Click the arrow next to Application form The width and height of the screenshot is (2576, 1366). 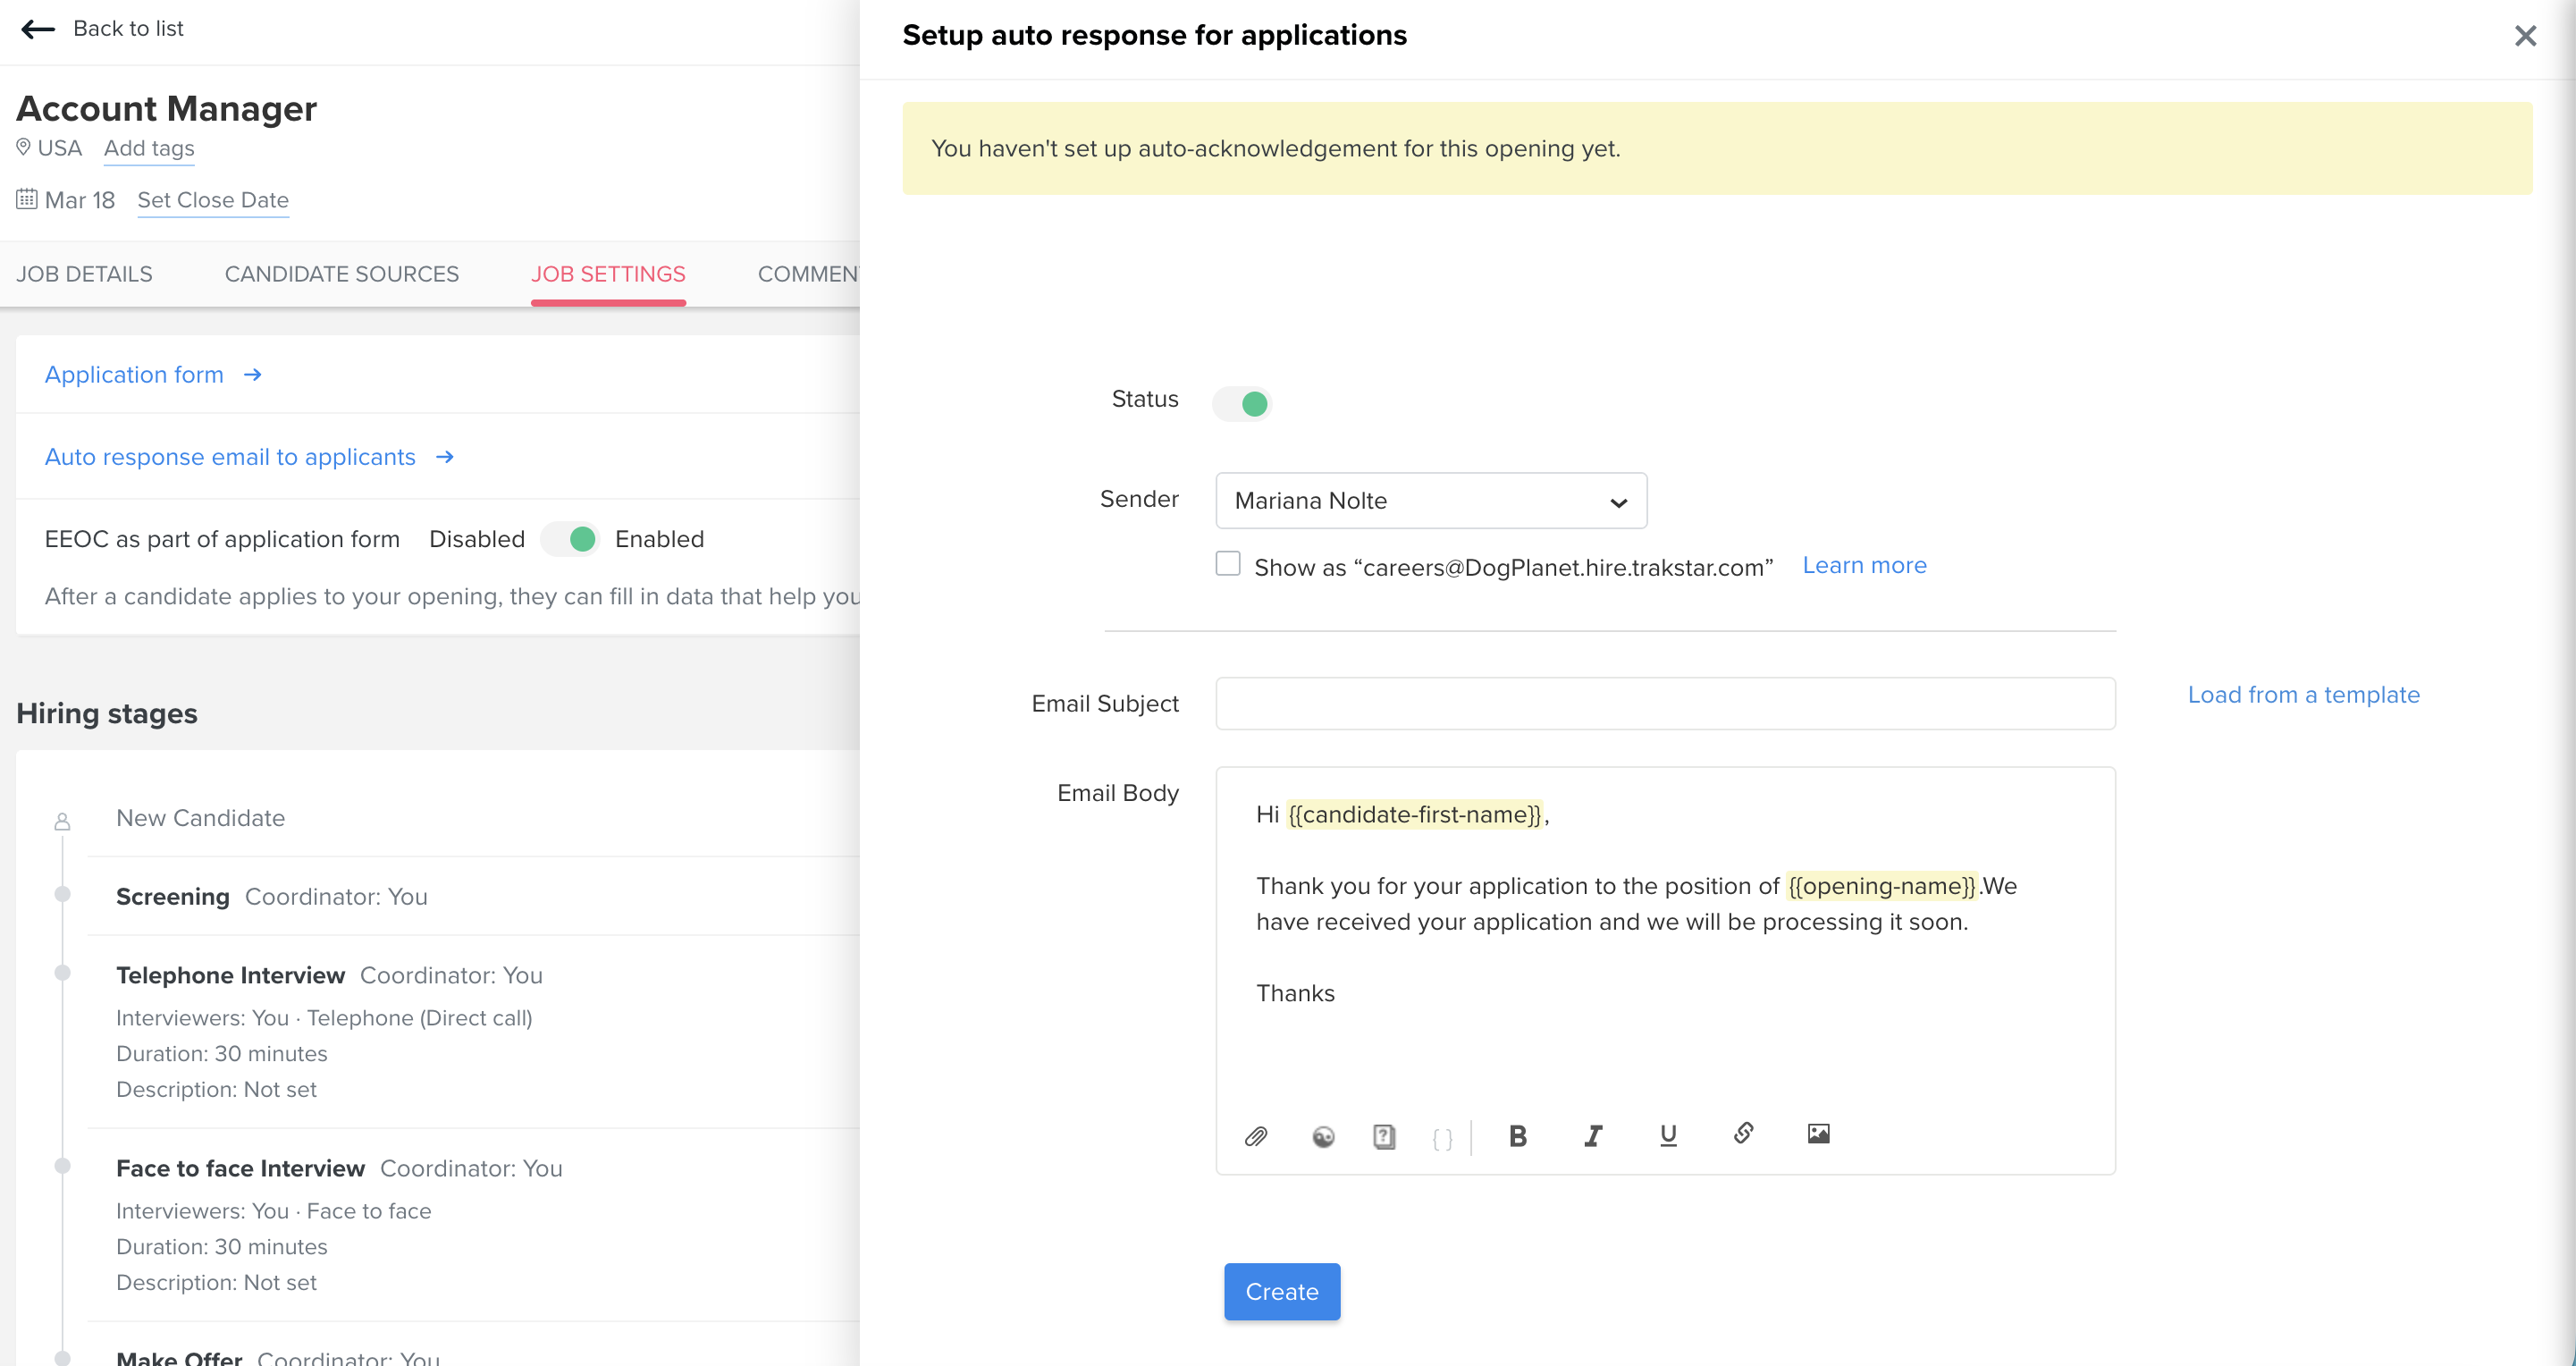point(252,374)
